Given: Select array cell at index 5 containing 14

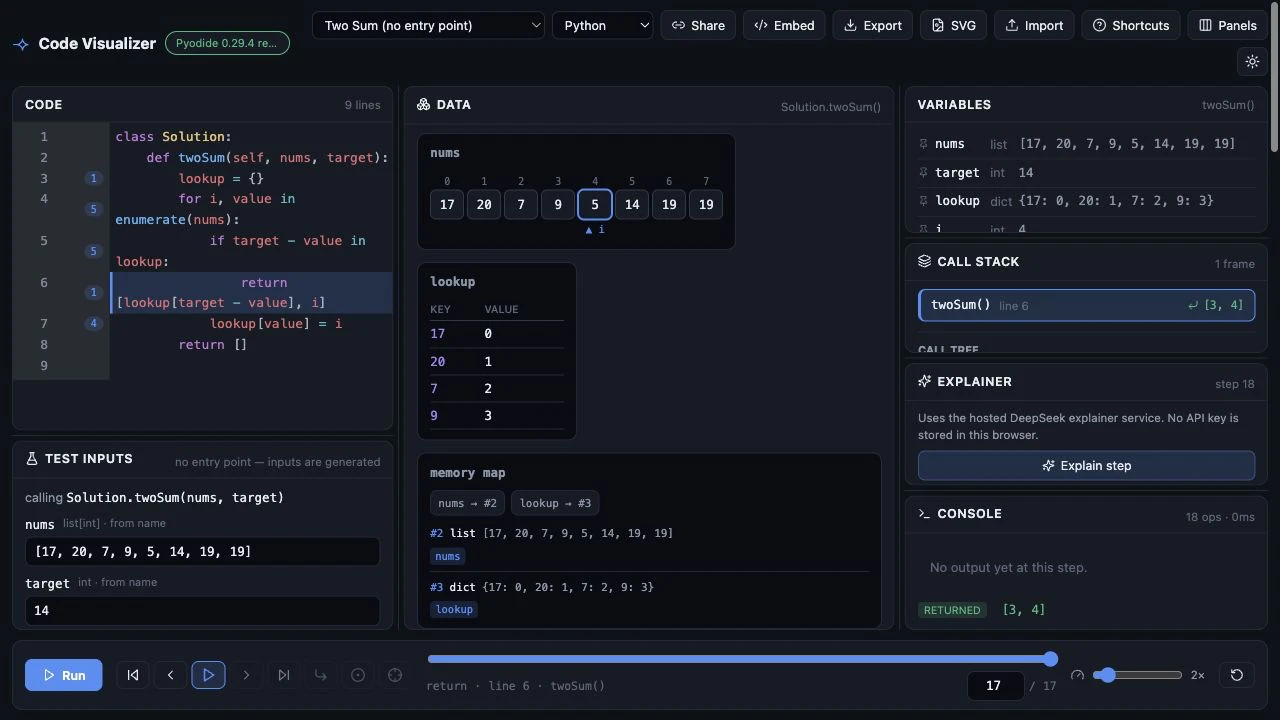Looking at the screenshot, I should coord(632,204).
